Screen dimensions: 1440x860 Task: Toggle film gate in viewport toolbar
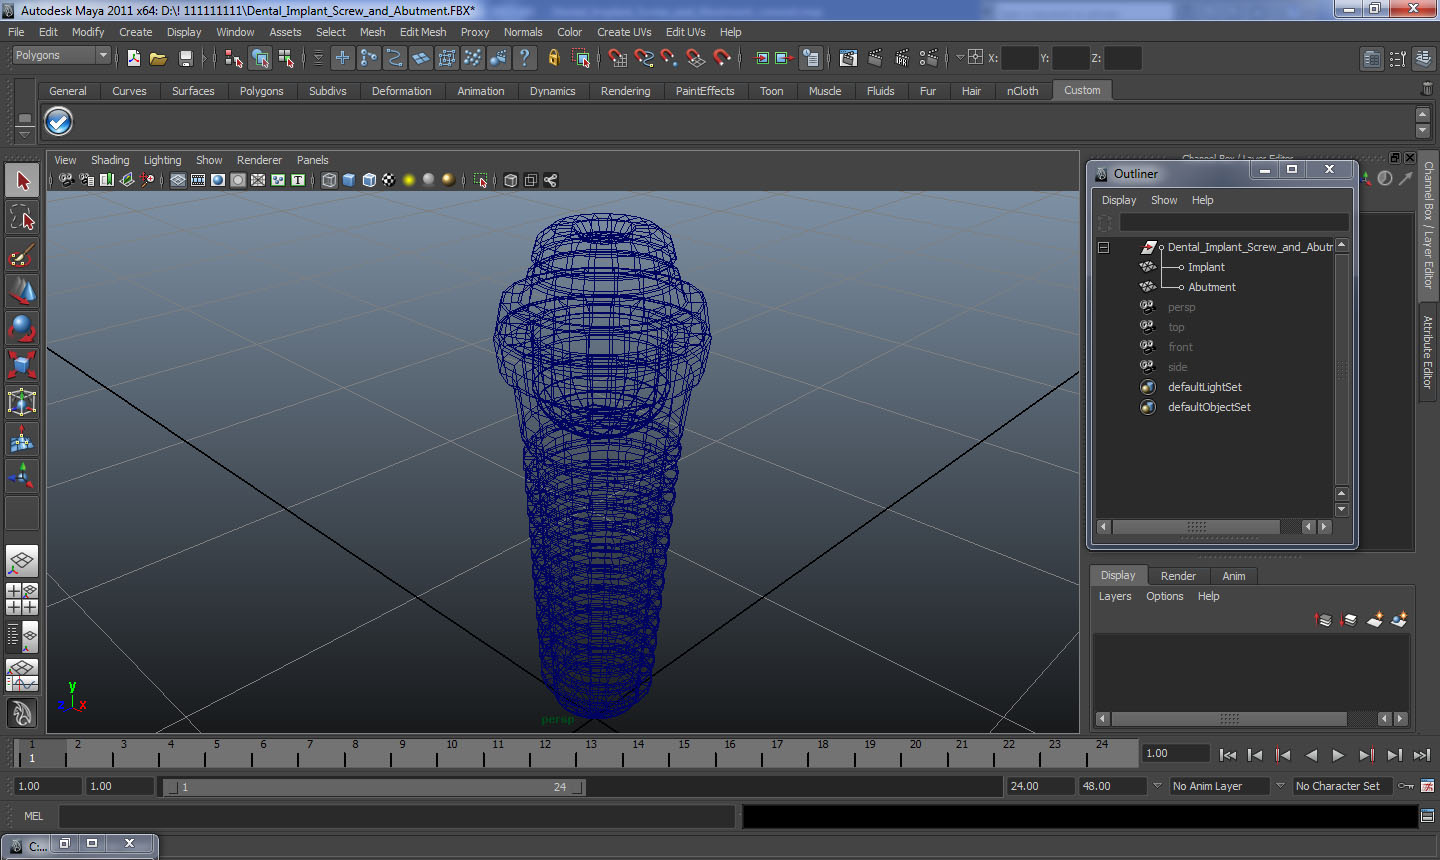(198, 180)
